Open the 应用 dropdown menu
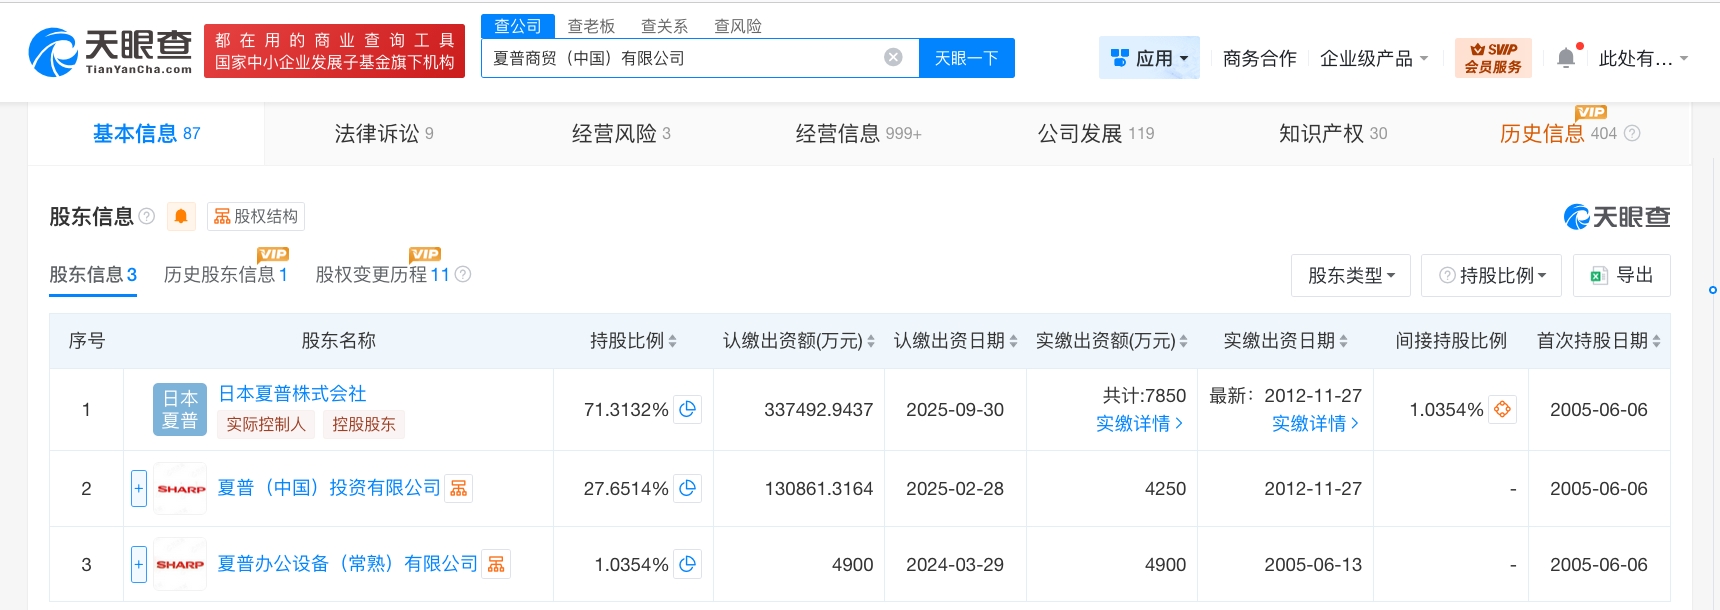1720x610 pixels. 1149,59
